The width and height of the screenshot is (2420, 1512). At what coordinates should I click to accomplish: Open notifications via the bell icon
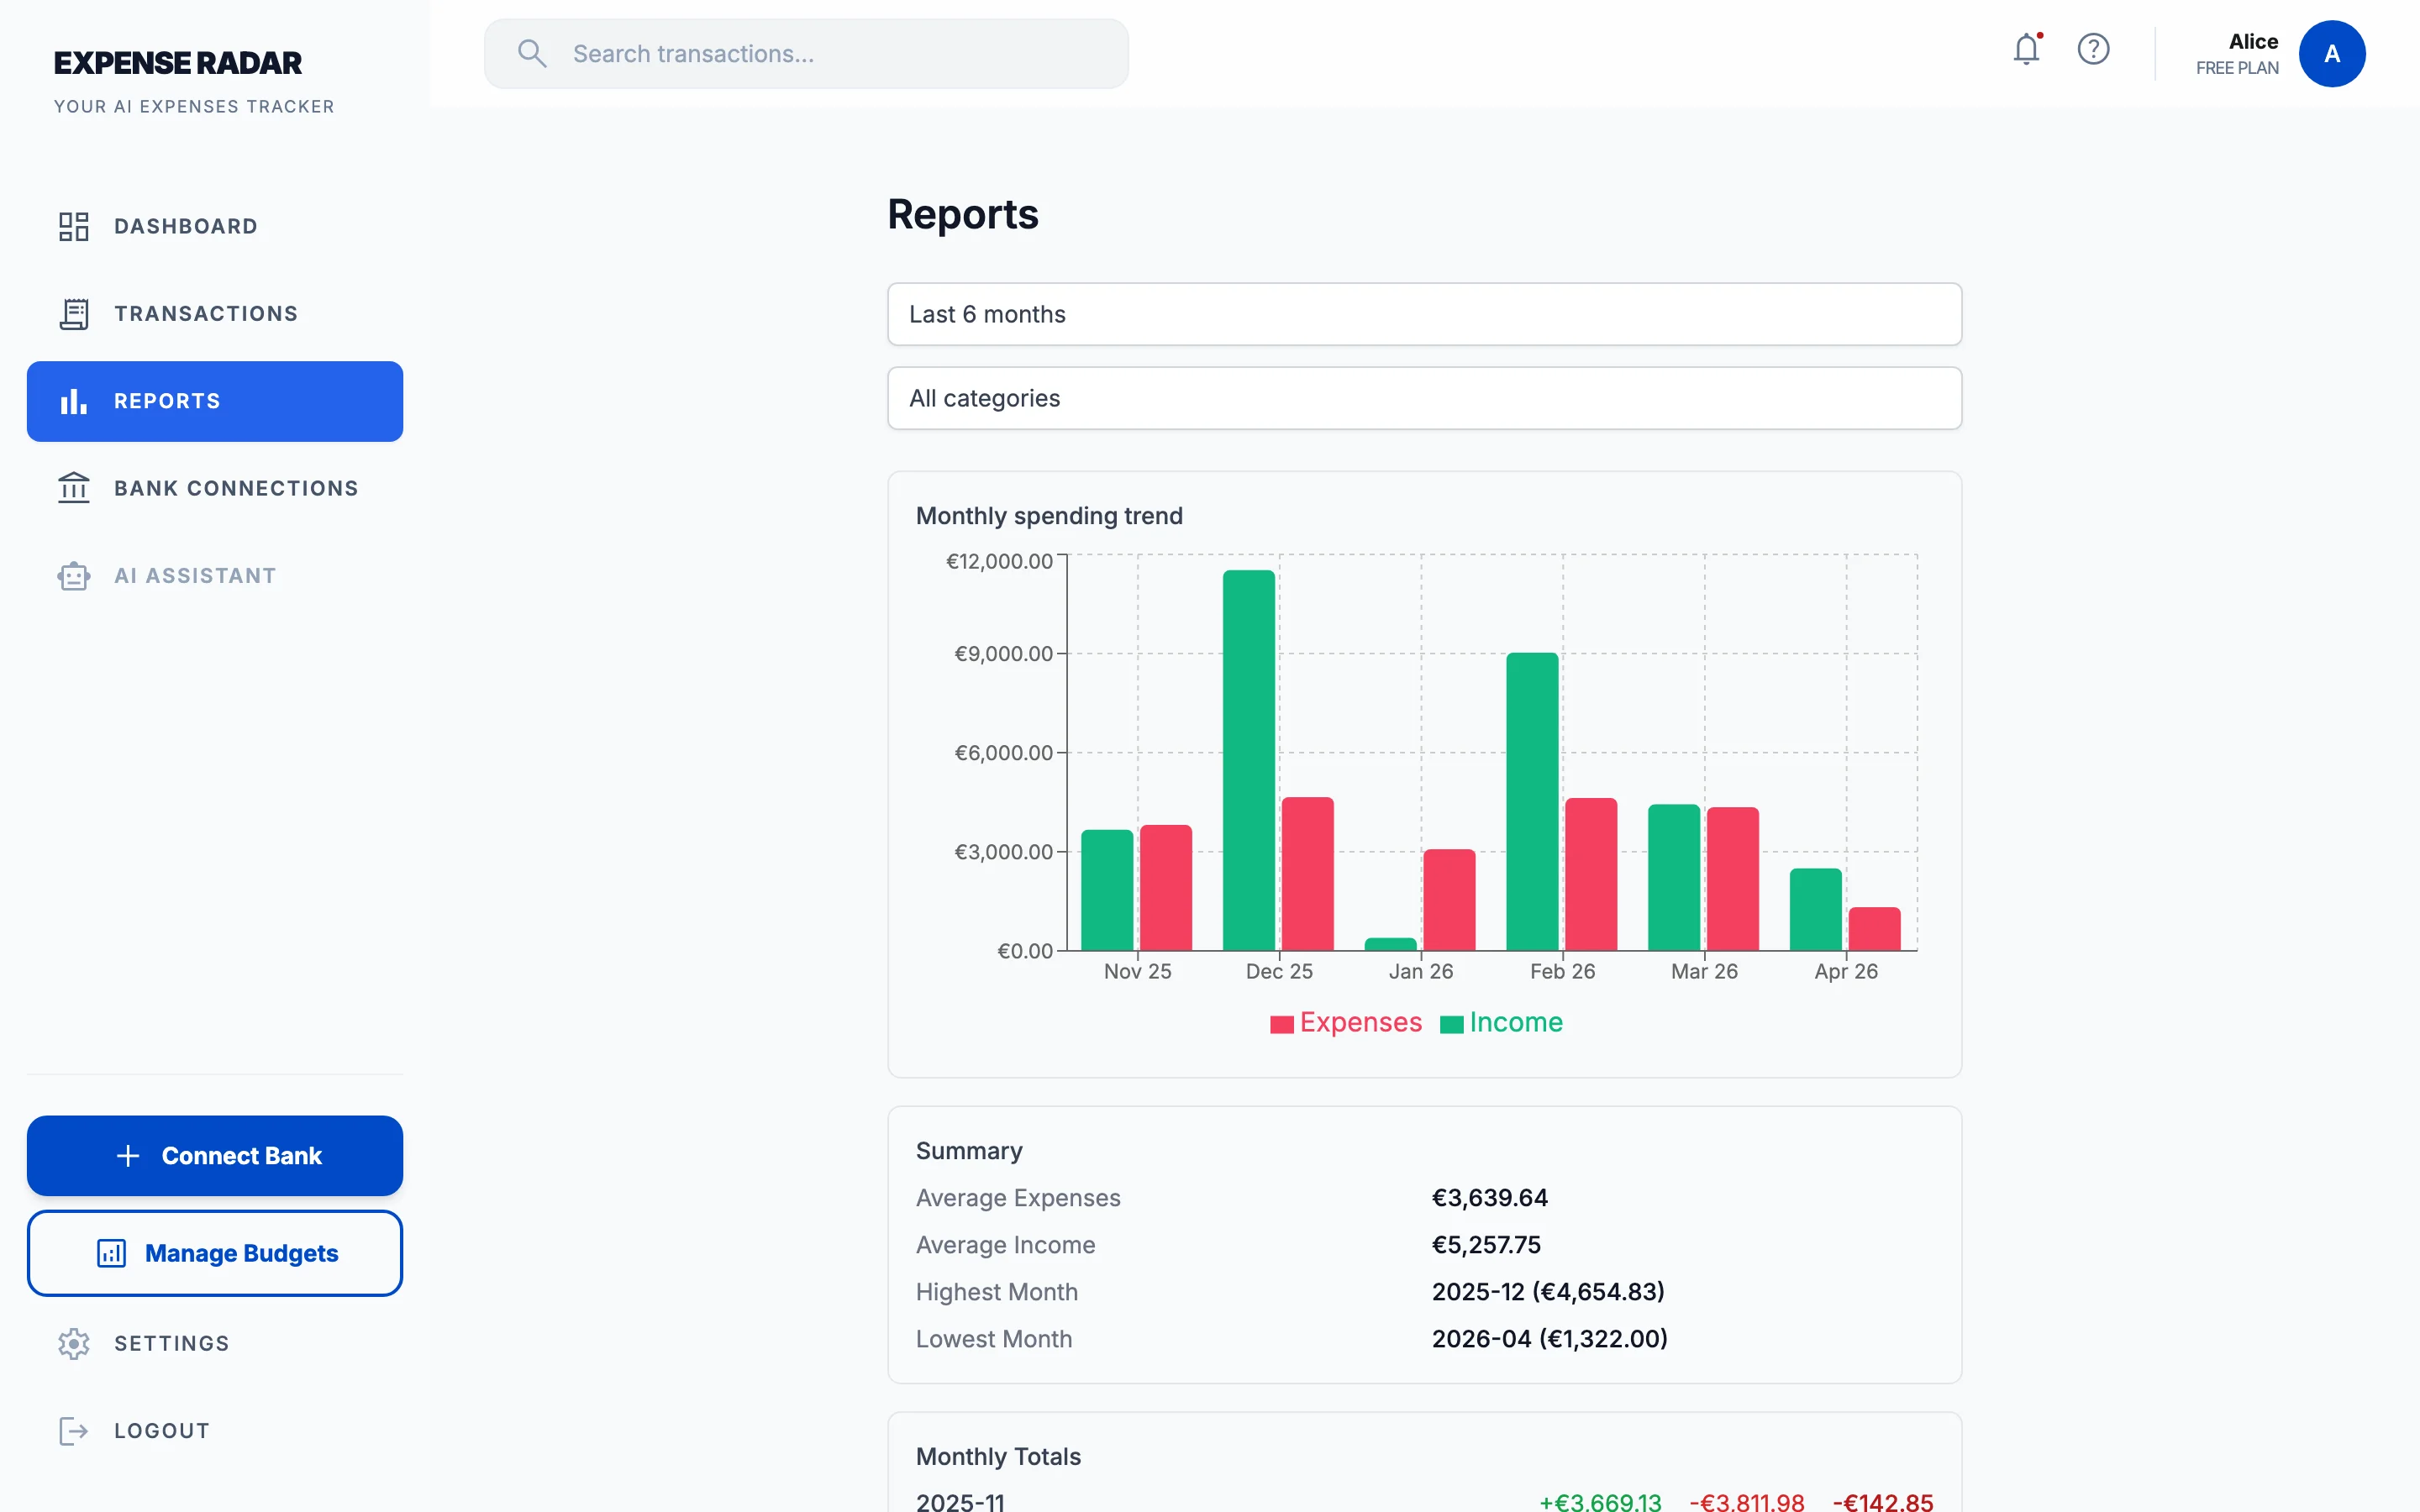[x=2026, y=49]
